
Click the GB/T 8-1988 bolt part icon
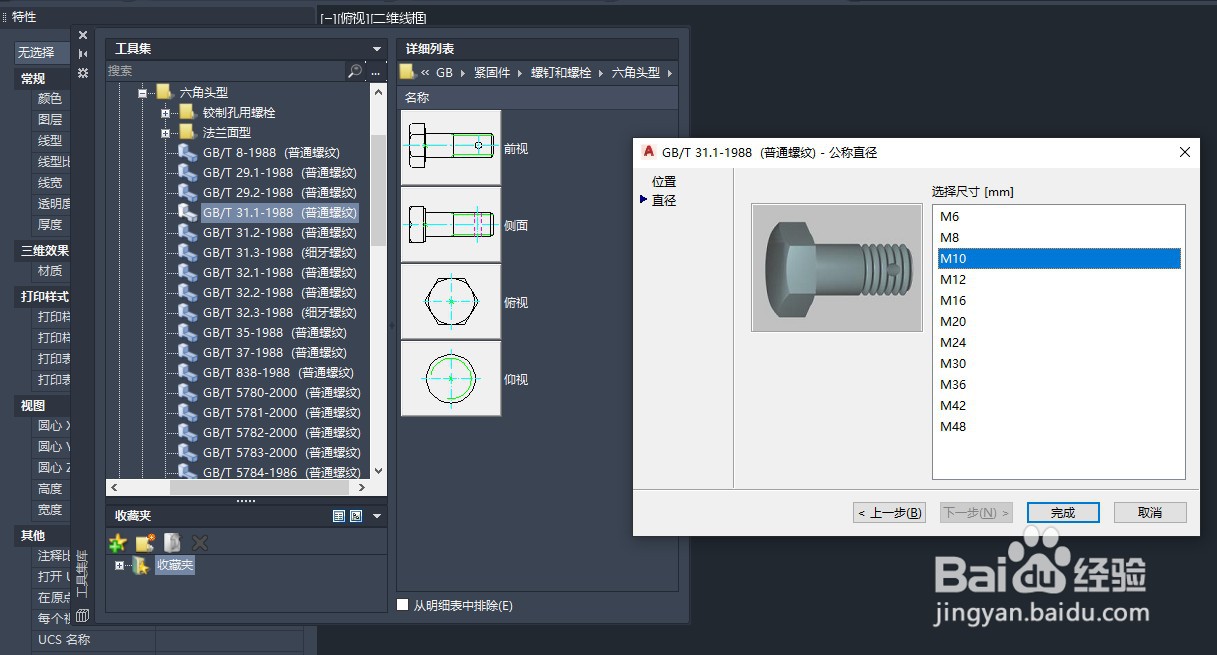[187, 152]
